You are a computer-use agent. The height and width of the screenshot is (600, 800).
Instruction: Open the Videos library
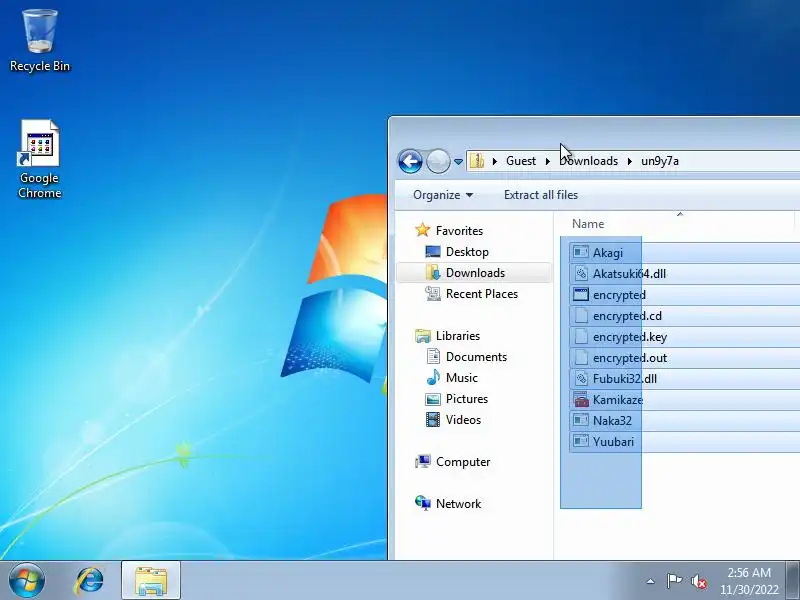[463, 419]
